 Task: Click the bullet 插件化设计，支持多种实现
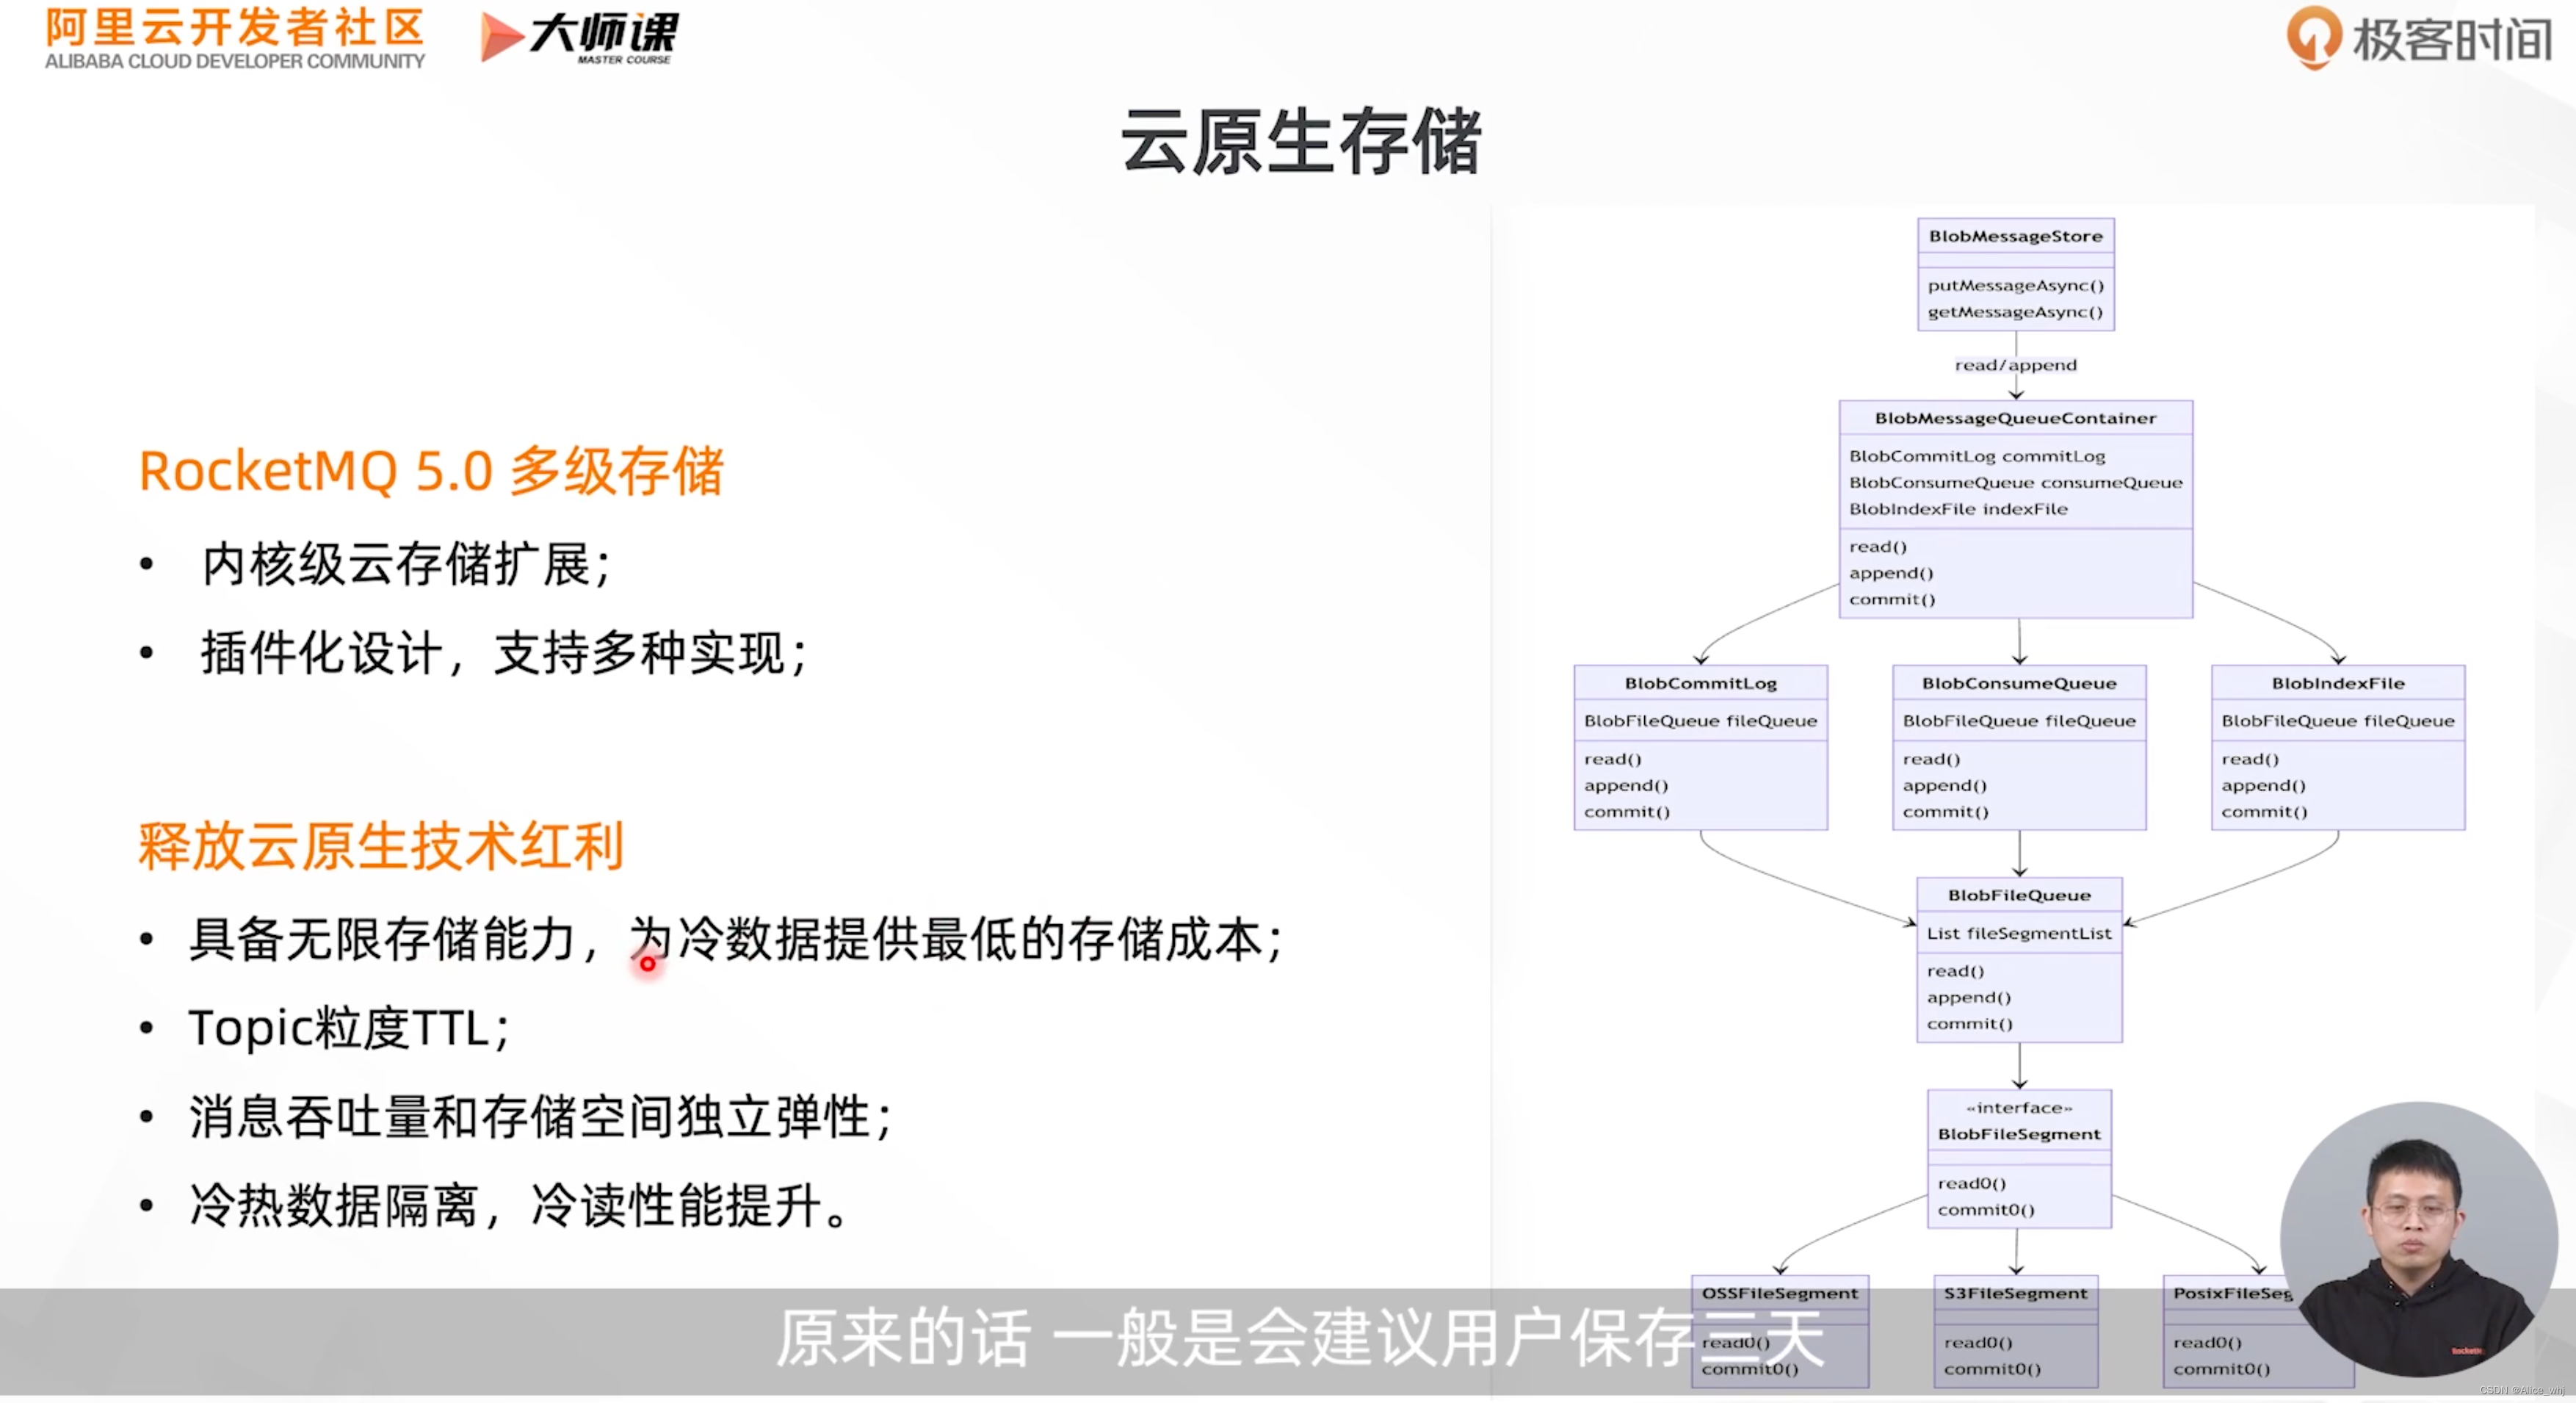(504, 653)
